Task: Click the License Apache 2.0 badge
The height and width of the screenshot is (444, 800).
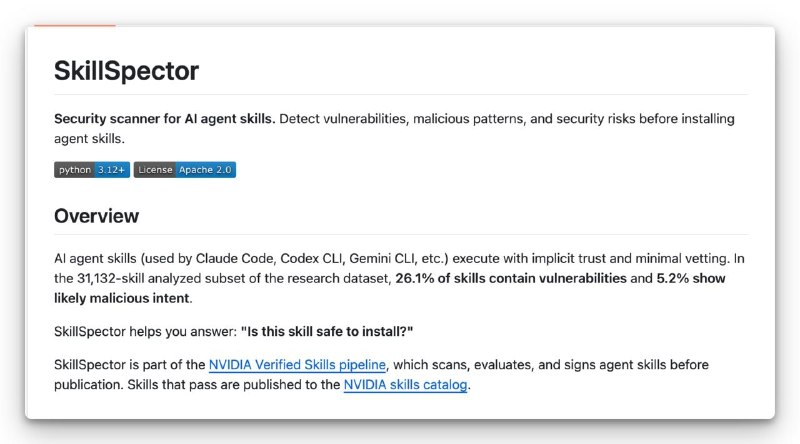Action: [185, 170]
